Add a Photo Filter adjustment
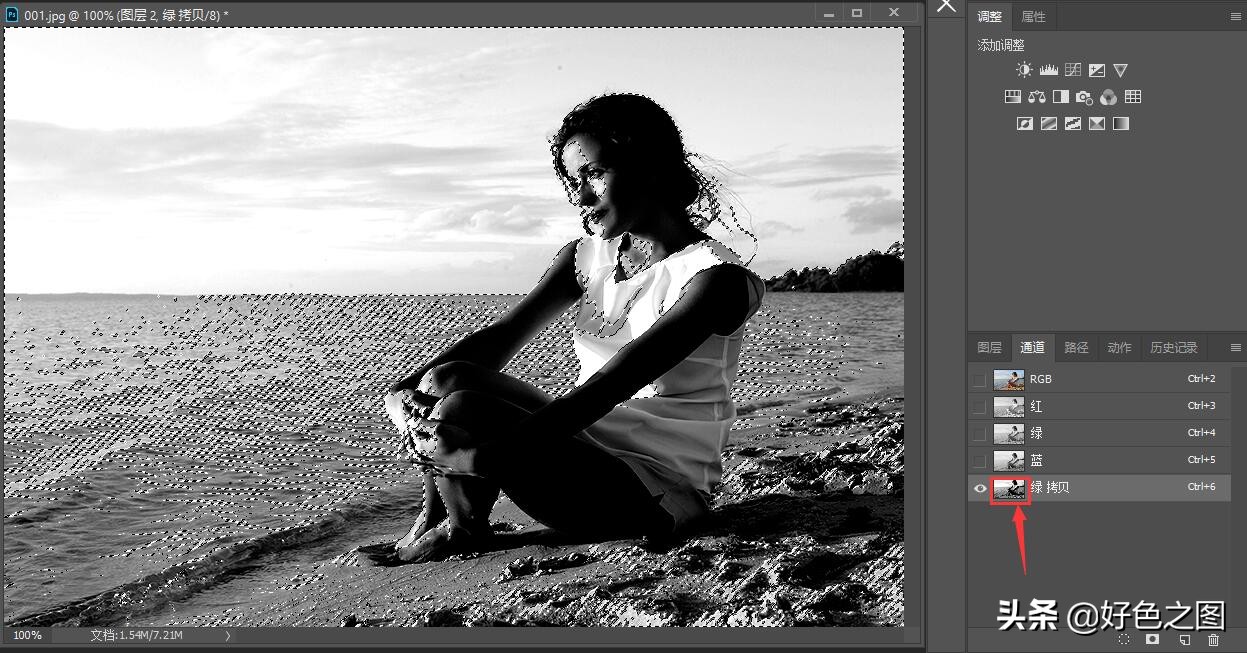 pyautogui.click(x=1084, y=97)
